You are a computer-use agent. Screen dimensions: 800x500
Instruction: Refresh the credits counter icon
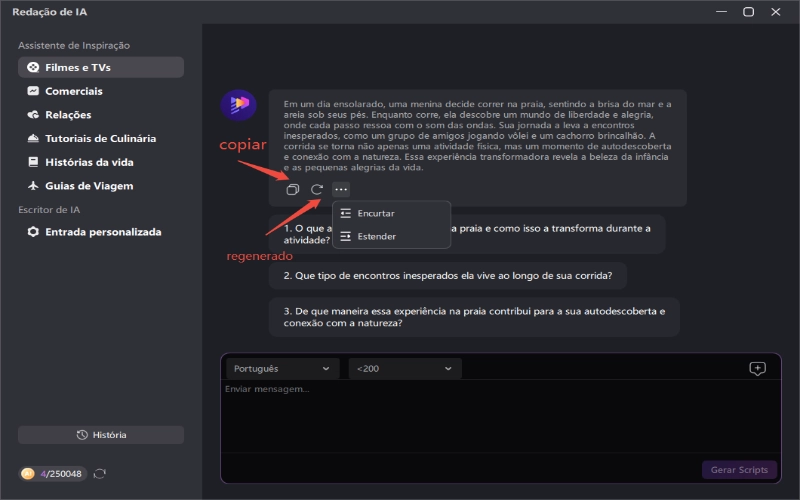pyautogui.click(x=99, y=473)
